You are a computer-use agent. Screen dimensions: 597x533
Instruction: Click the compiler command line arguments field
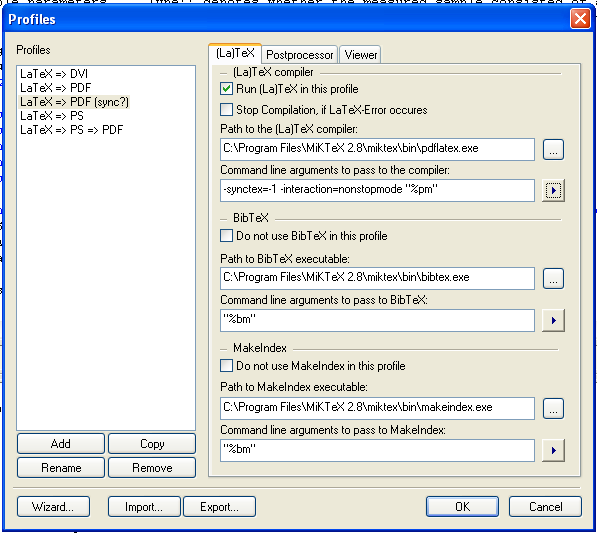pyautogui.click(x=377, y=190)
